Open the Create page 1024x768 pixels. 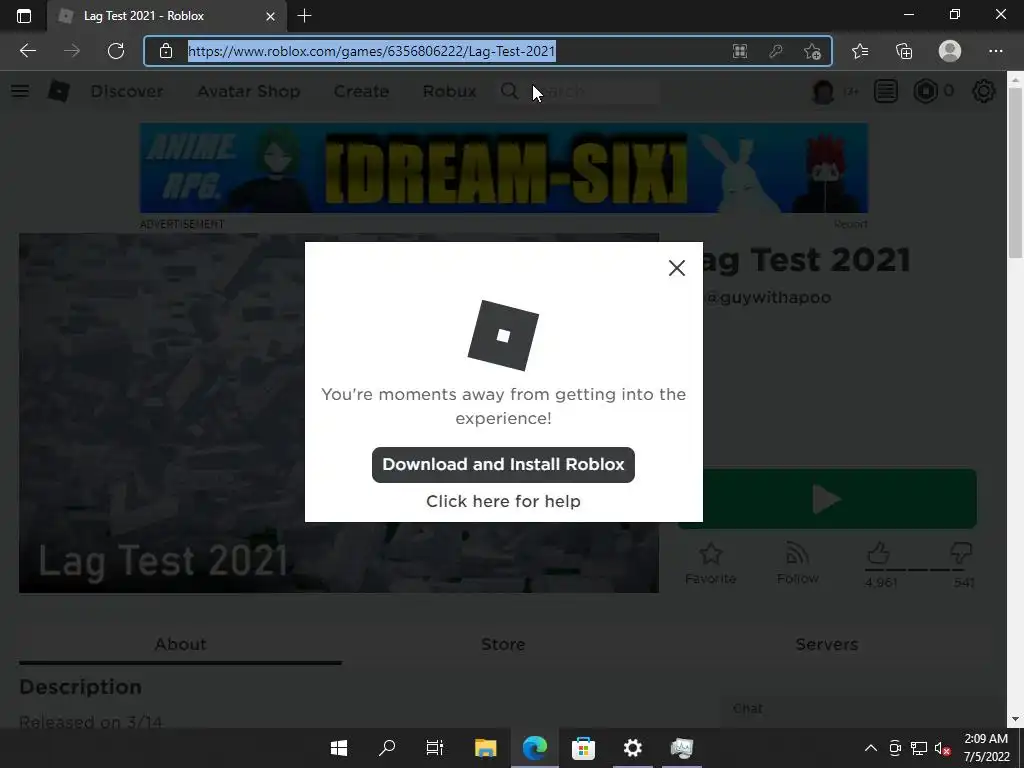pyautogui.click(x=361, y=91)
